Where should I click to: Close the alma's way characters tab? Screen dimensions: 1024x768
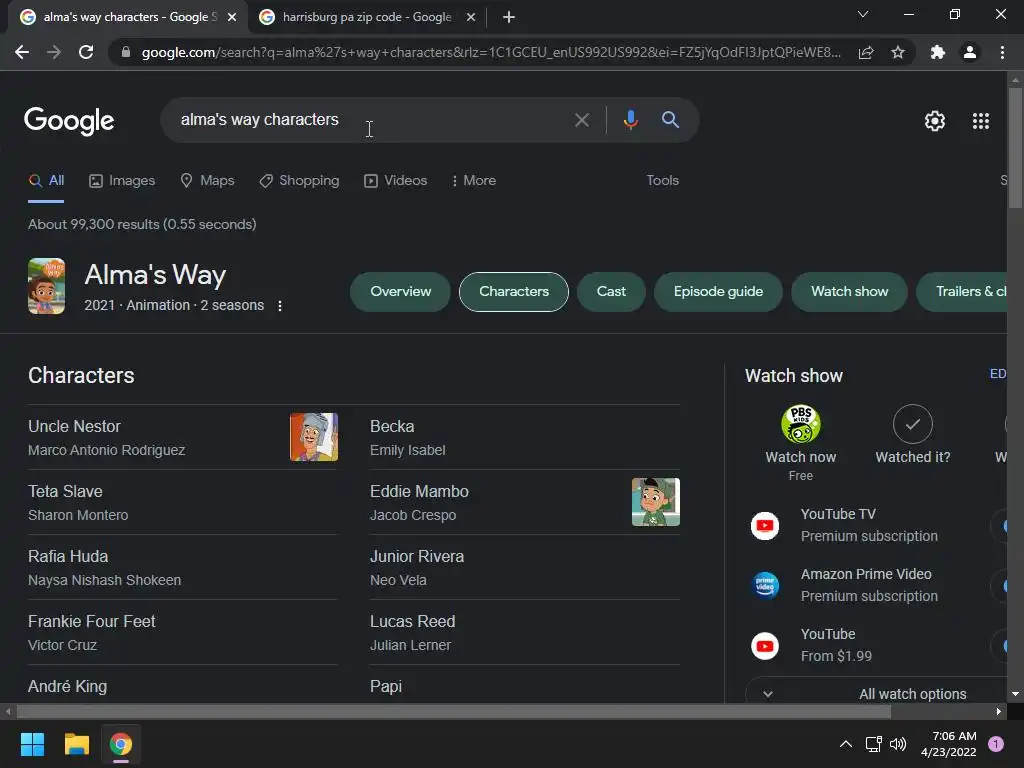coord(232,18)
